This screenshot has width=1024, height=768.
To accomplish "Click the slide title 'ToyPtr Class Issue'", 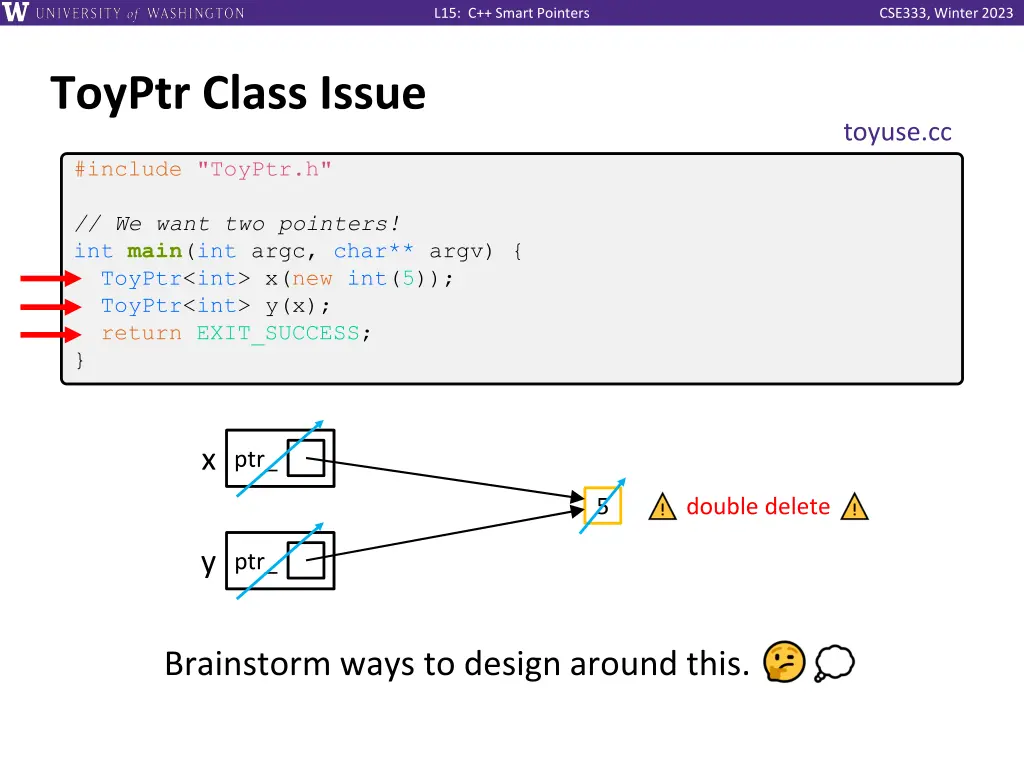I will (x=238, y=93).
